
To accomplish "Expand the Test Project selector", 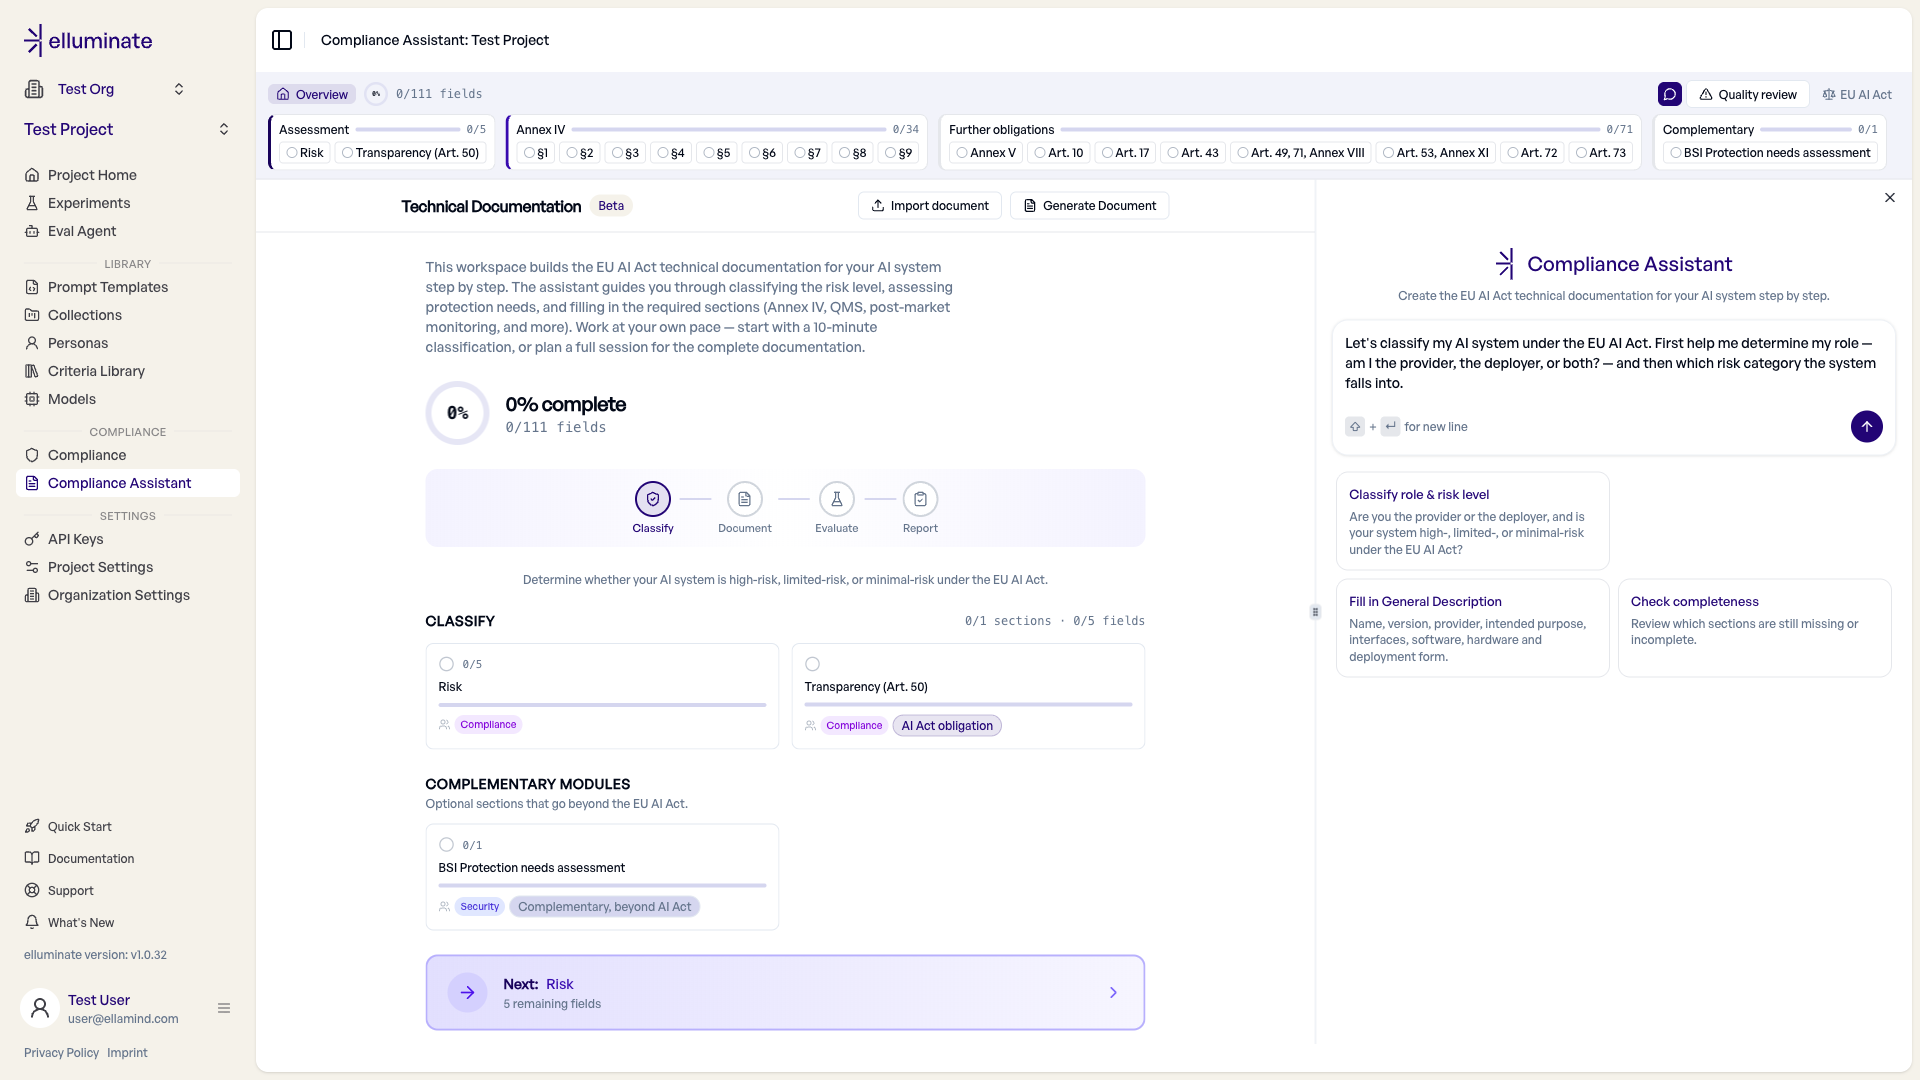I will click(224, 129).
